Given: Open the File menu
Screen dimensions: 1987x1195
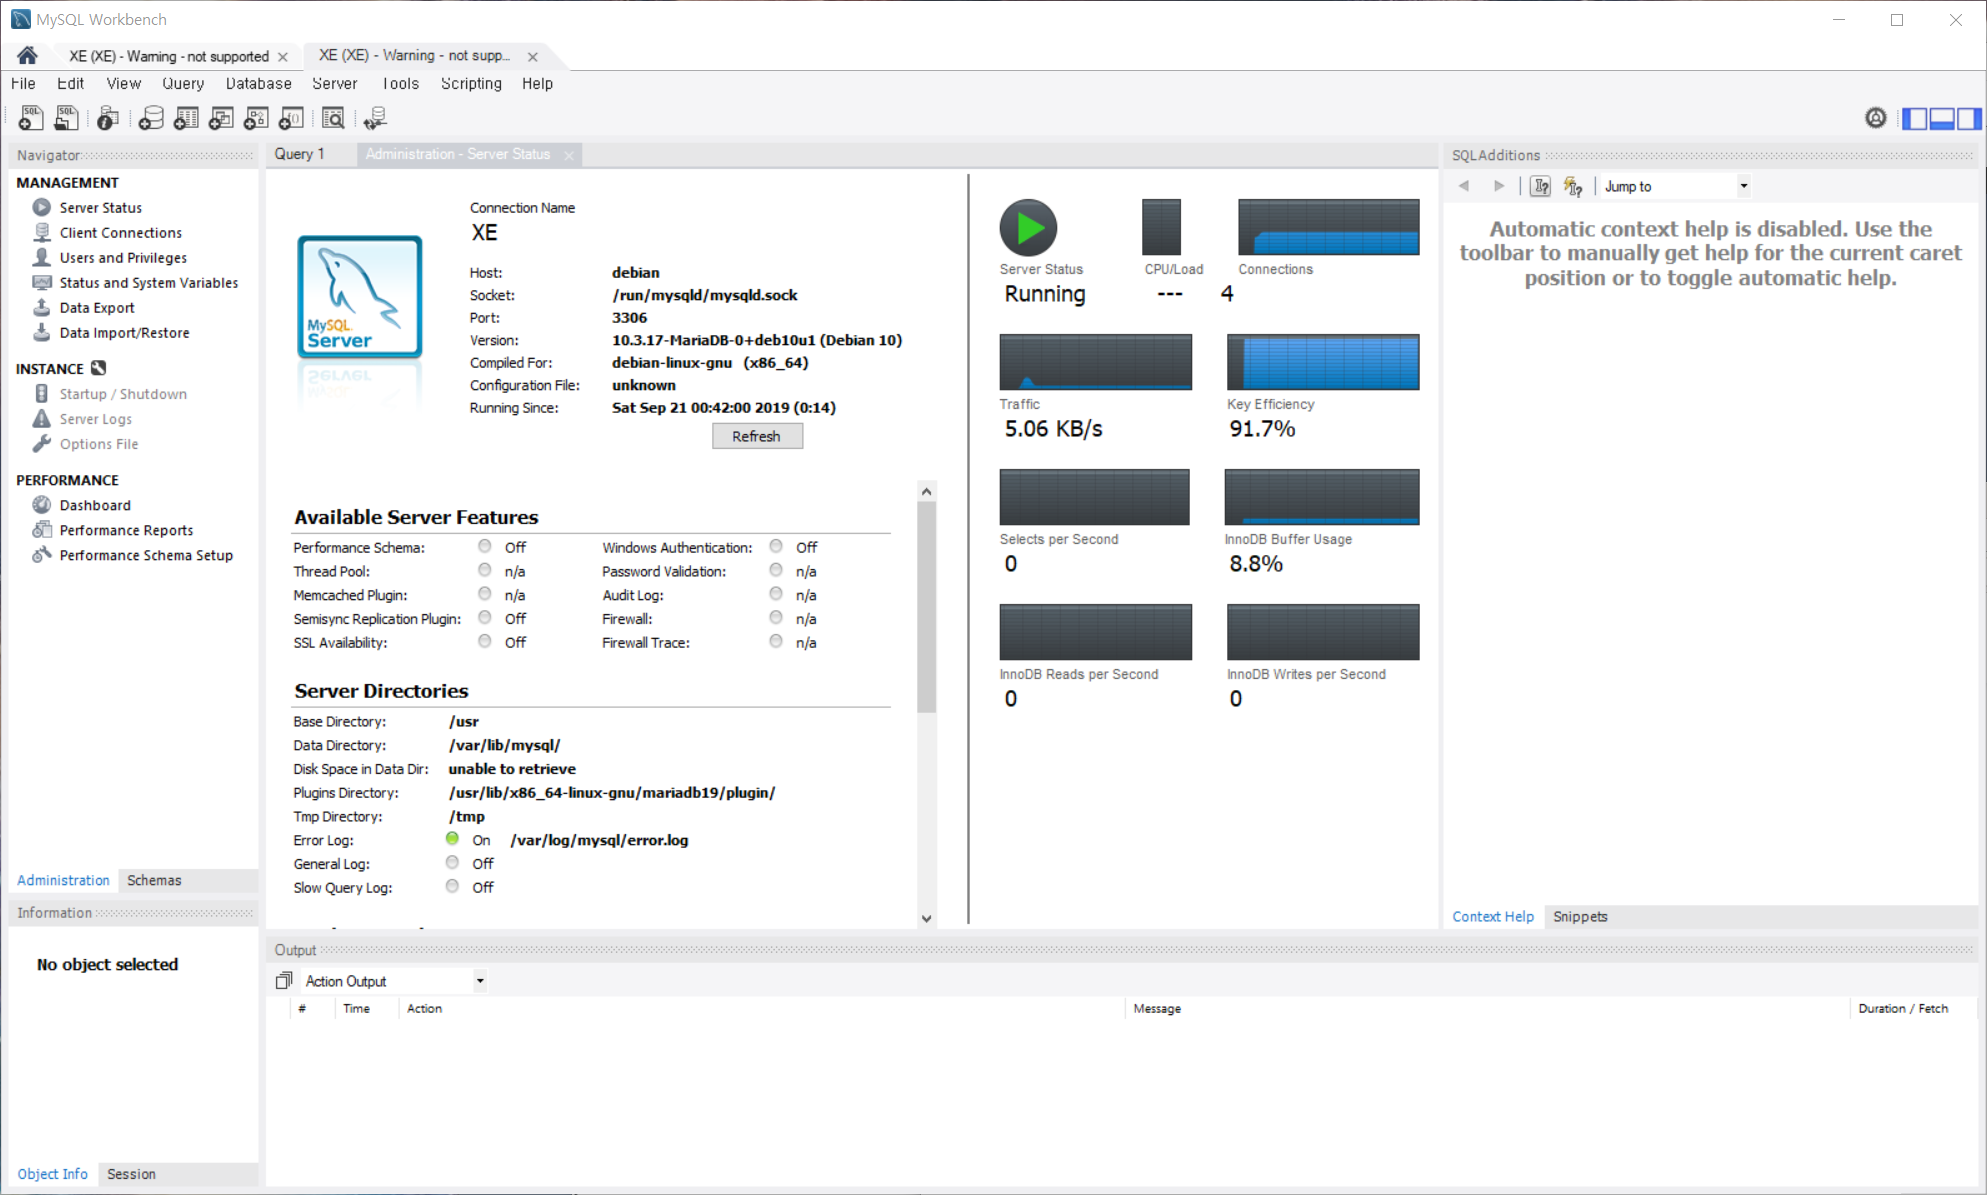Looking at the screenshot, I should 23,83.
